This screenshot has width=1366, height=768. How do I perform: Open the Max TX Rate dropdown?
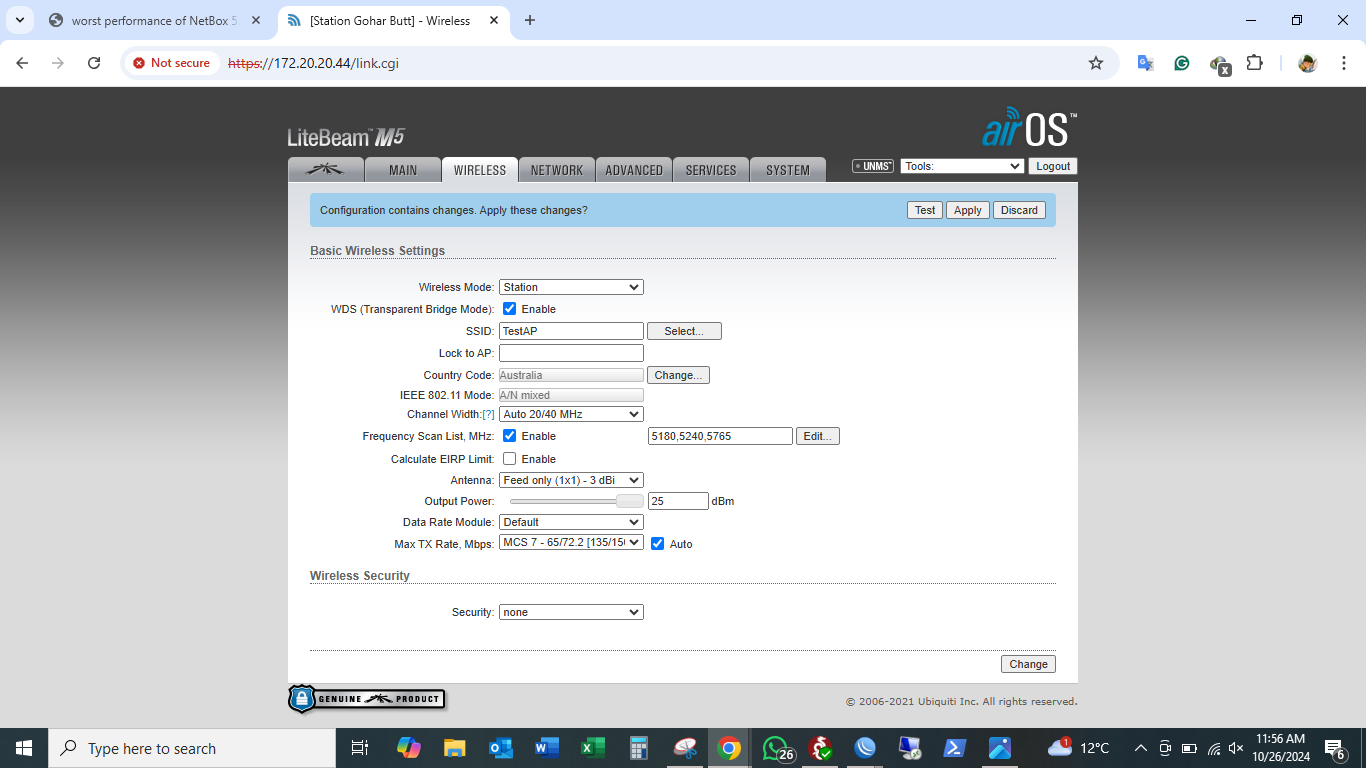[571, 543]
